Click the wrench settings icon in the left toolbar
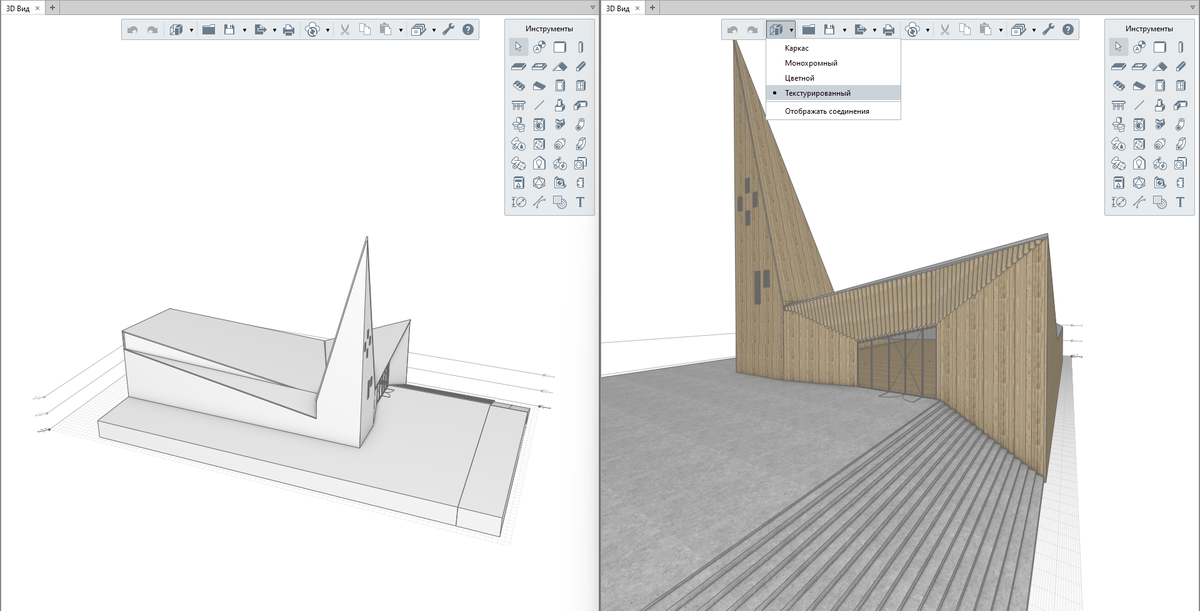1200x611 pixels. (448, 30)
